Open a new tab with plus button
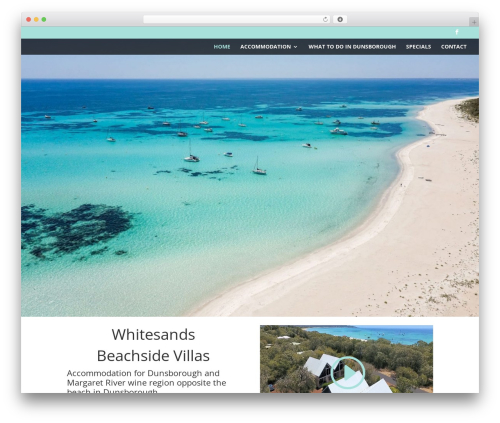 click(474, 22)
